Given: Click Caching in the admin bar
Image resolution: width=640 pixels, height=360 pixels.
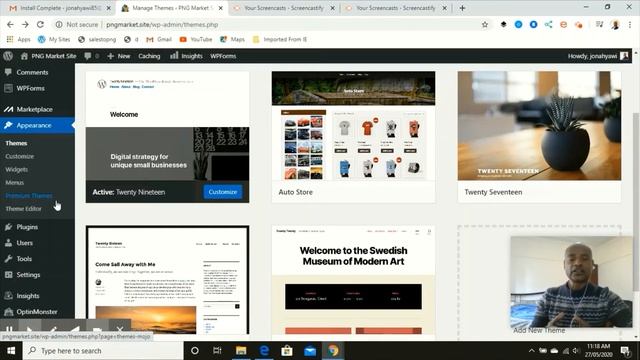Looking at the screenshot, I should 149,56.
